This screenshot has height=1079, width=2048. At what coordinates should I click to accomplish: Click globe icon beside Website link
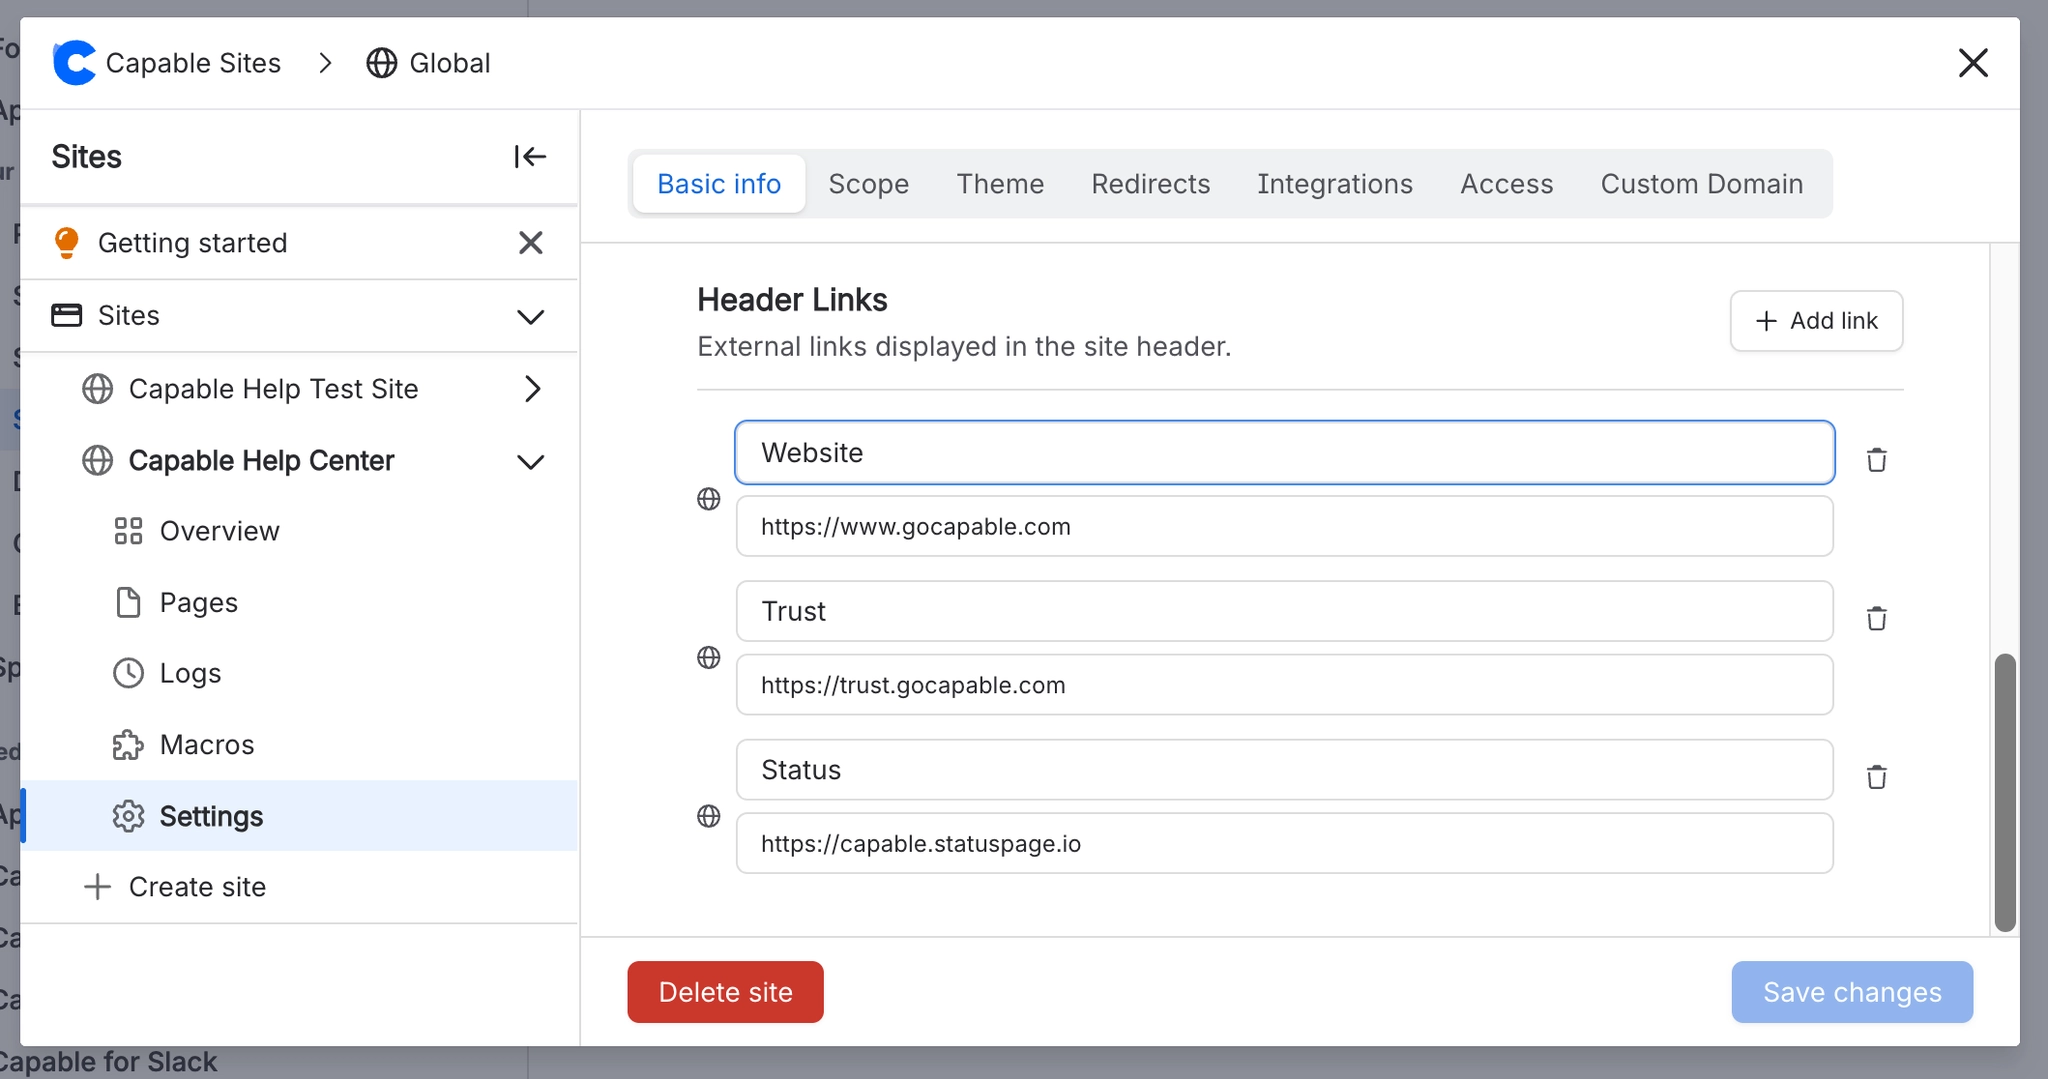click(x=708, y=499)
